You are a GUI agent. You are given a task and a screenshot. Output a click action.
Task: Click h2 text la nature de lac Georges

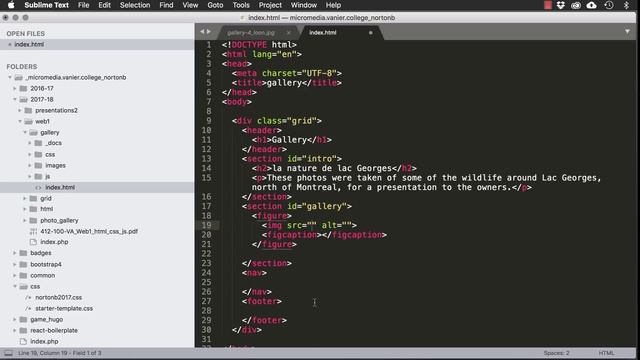coord(332,168)
